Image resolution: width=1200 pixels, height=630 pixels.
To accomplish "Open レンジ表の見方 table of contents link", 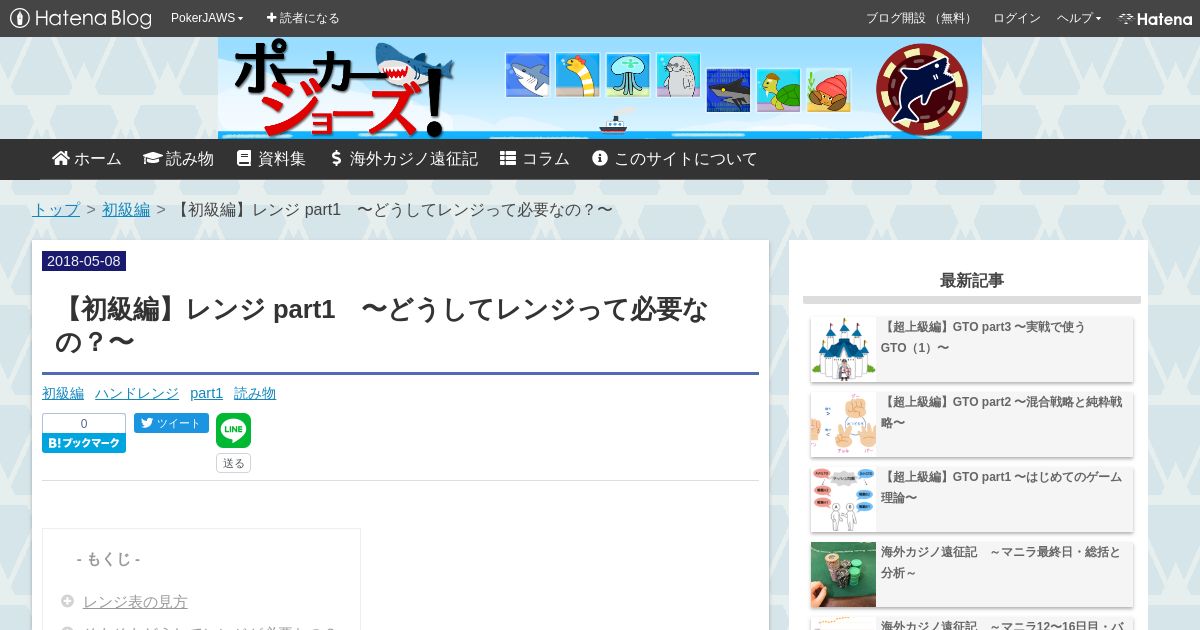I will [135, 601].
